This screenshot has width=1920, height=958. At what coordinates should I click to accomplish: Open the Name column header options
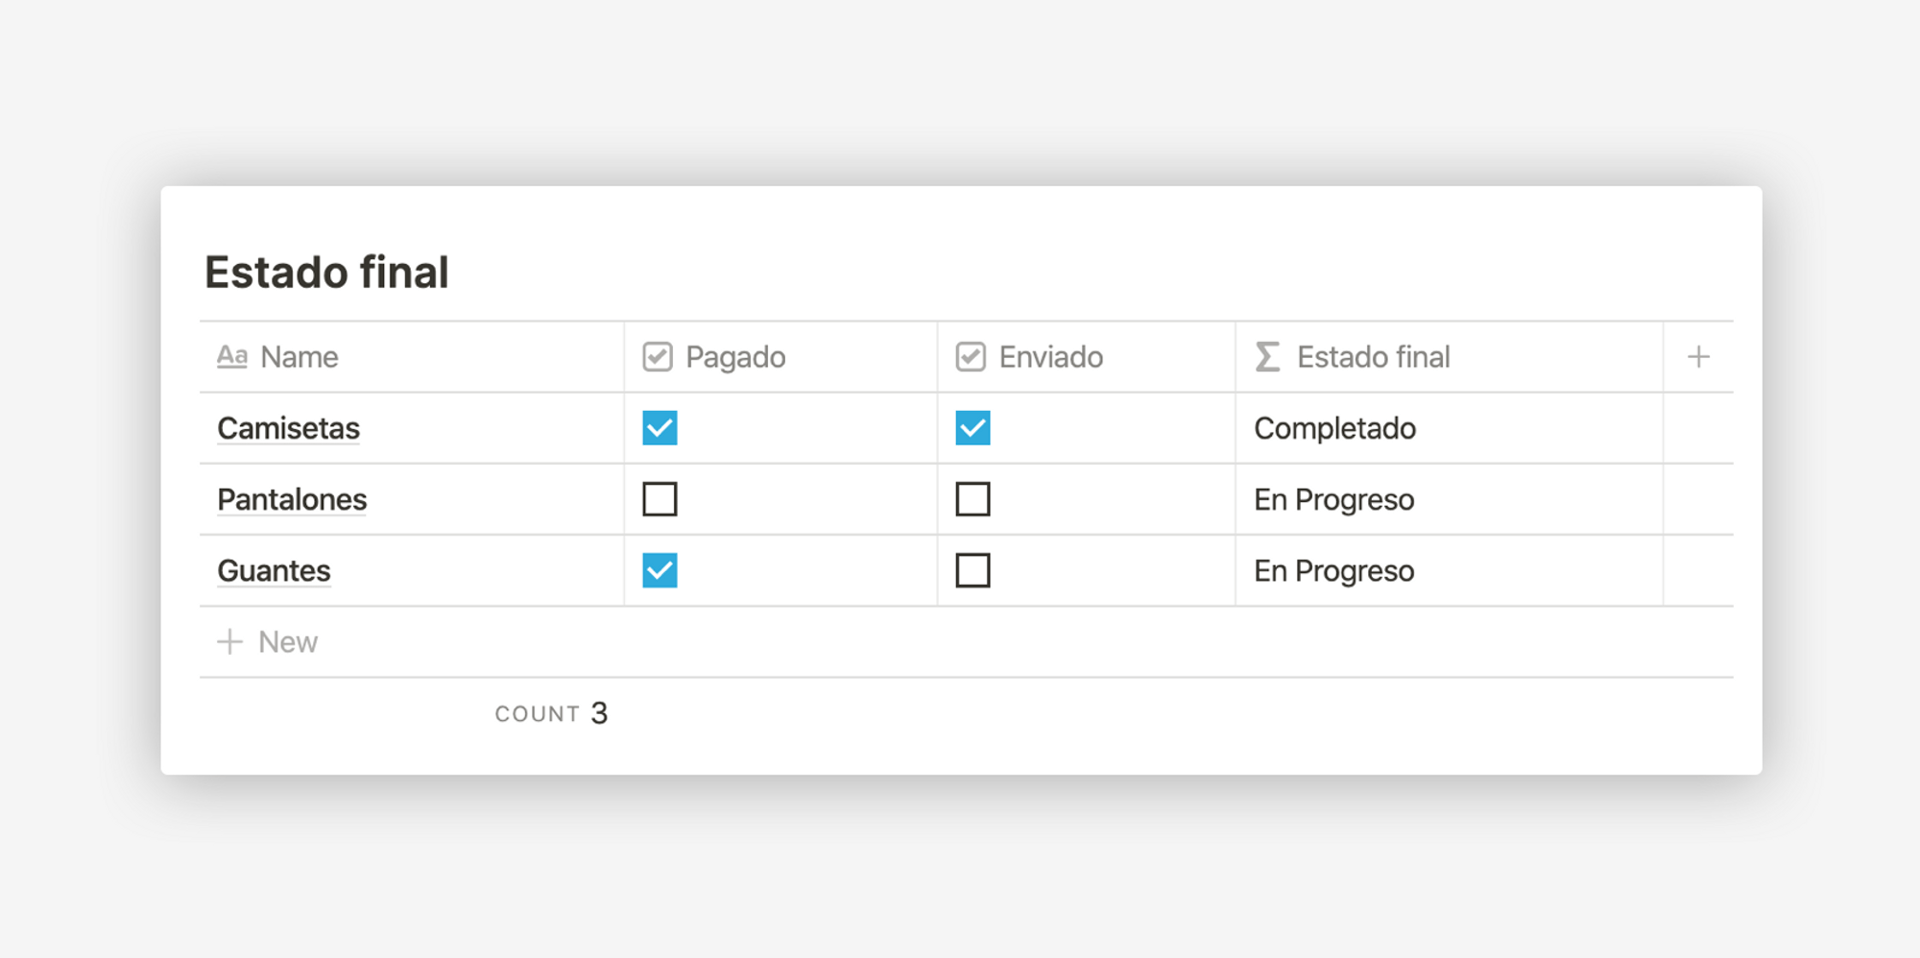coord(298,356)
